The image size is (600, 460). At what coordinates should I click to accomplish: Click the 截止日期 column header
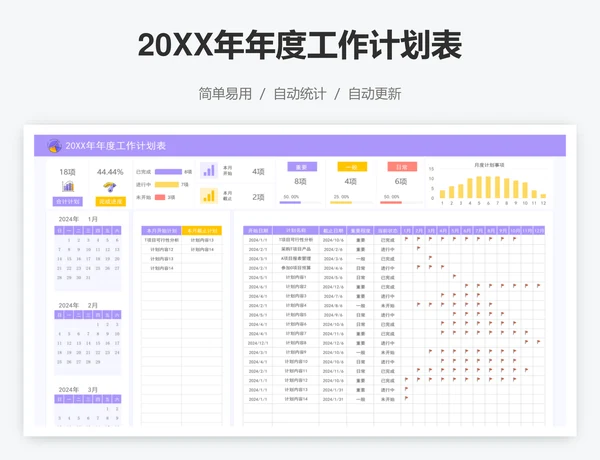(x=333, y=231)
